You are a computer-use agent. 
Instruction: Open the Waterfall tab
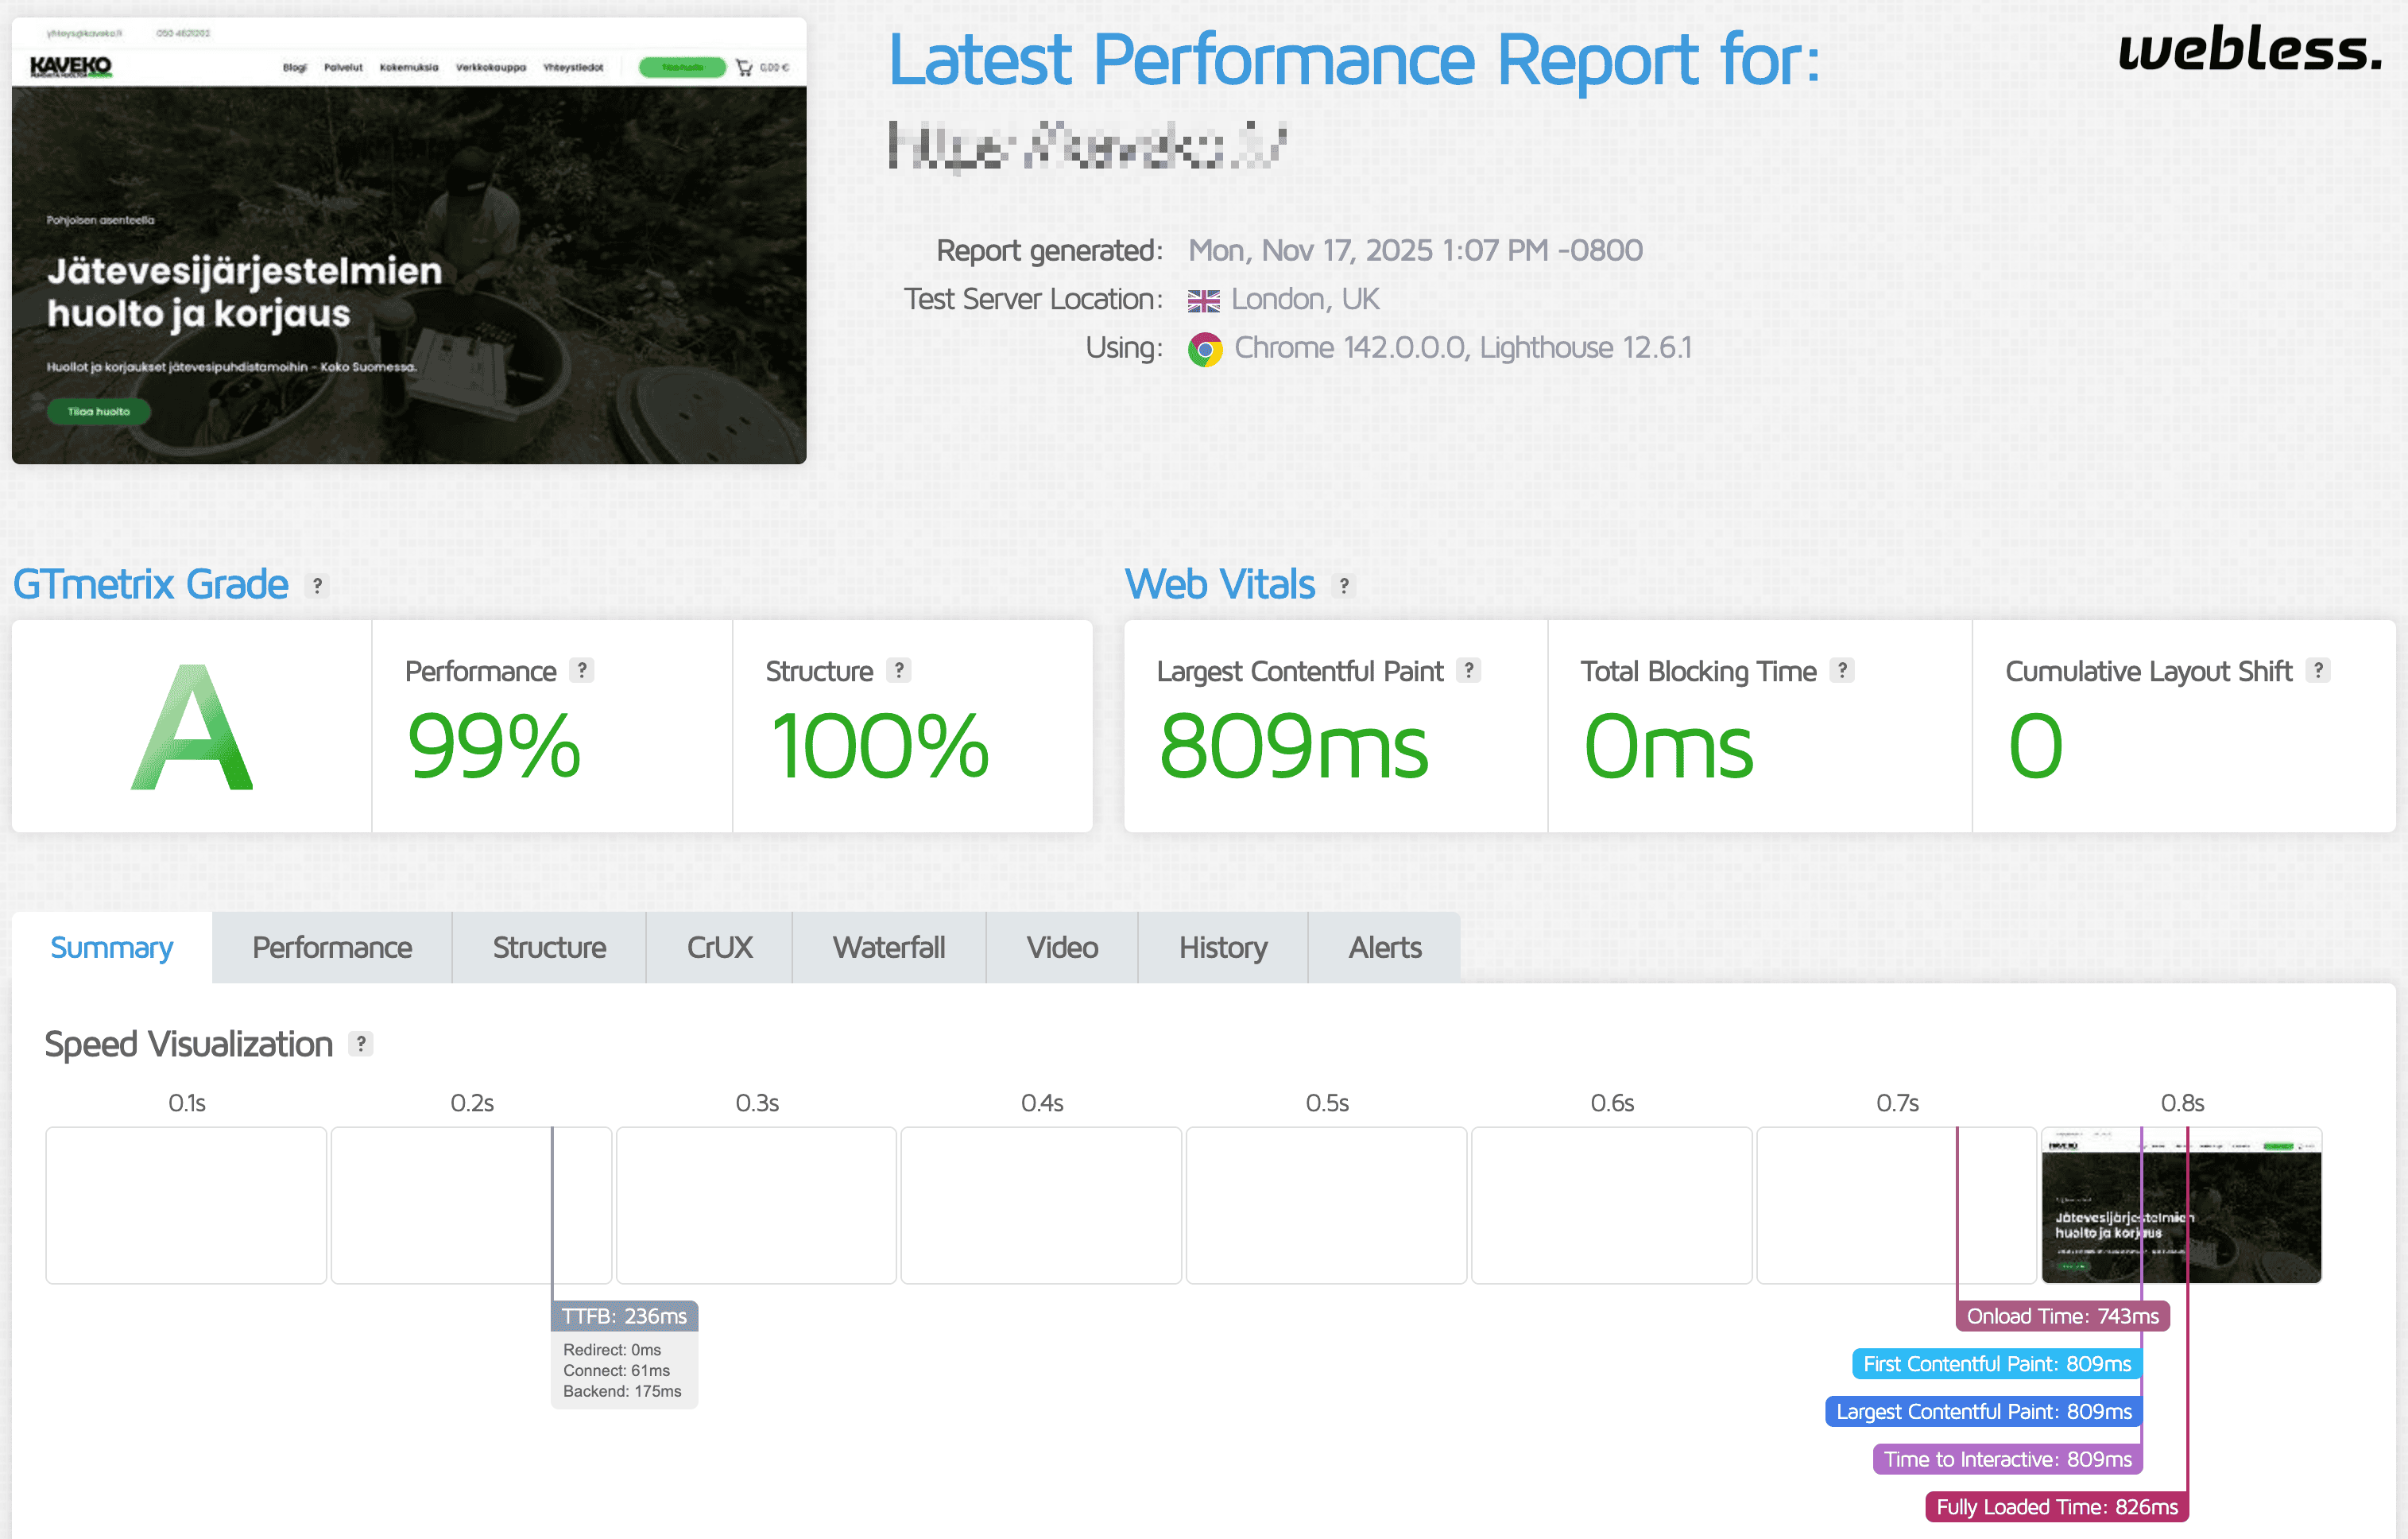coord(888,947)
